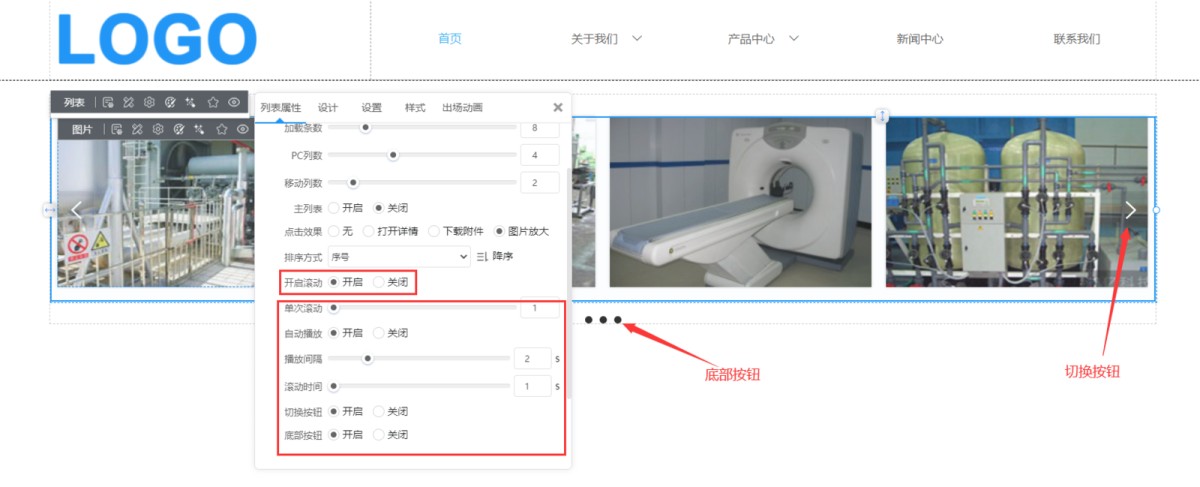Open the 排序方式 dropdown
Screen dimensions: 1200x487
(x=398, y=257)
